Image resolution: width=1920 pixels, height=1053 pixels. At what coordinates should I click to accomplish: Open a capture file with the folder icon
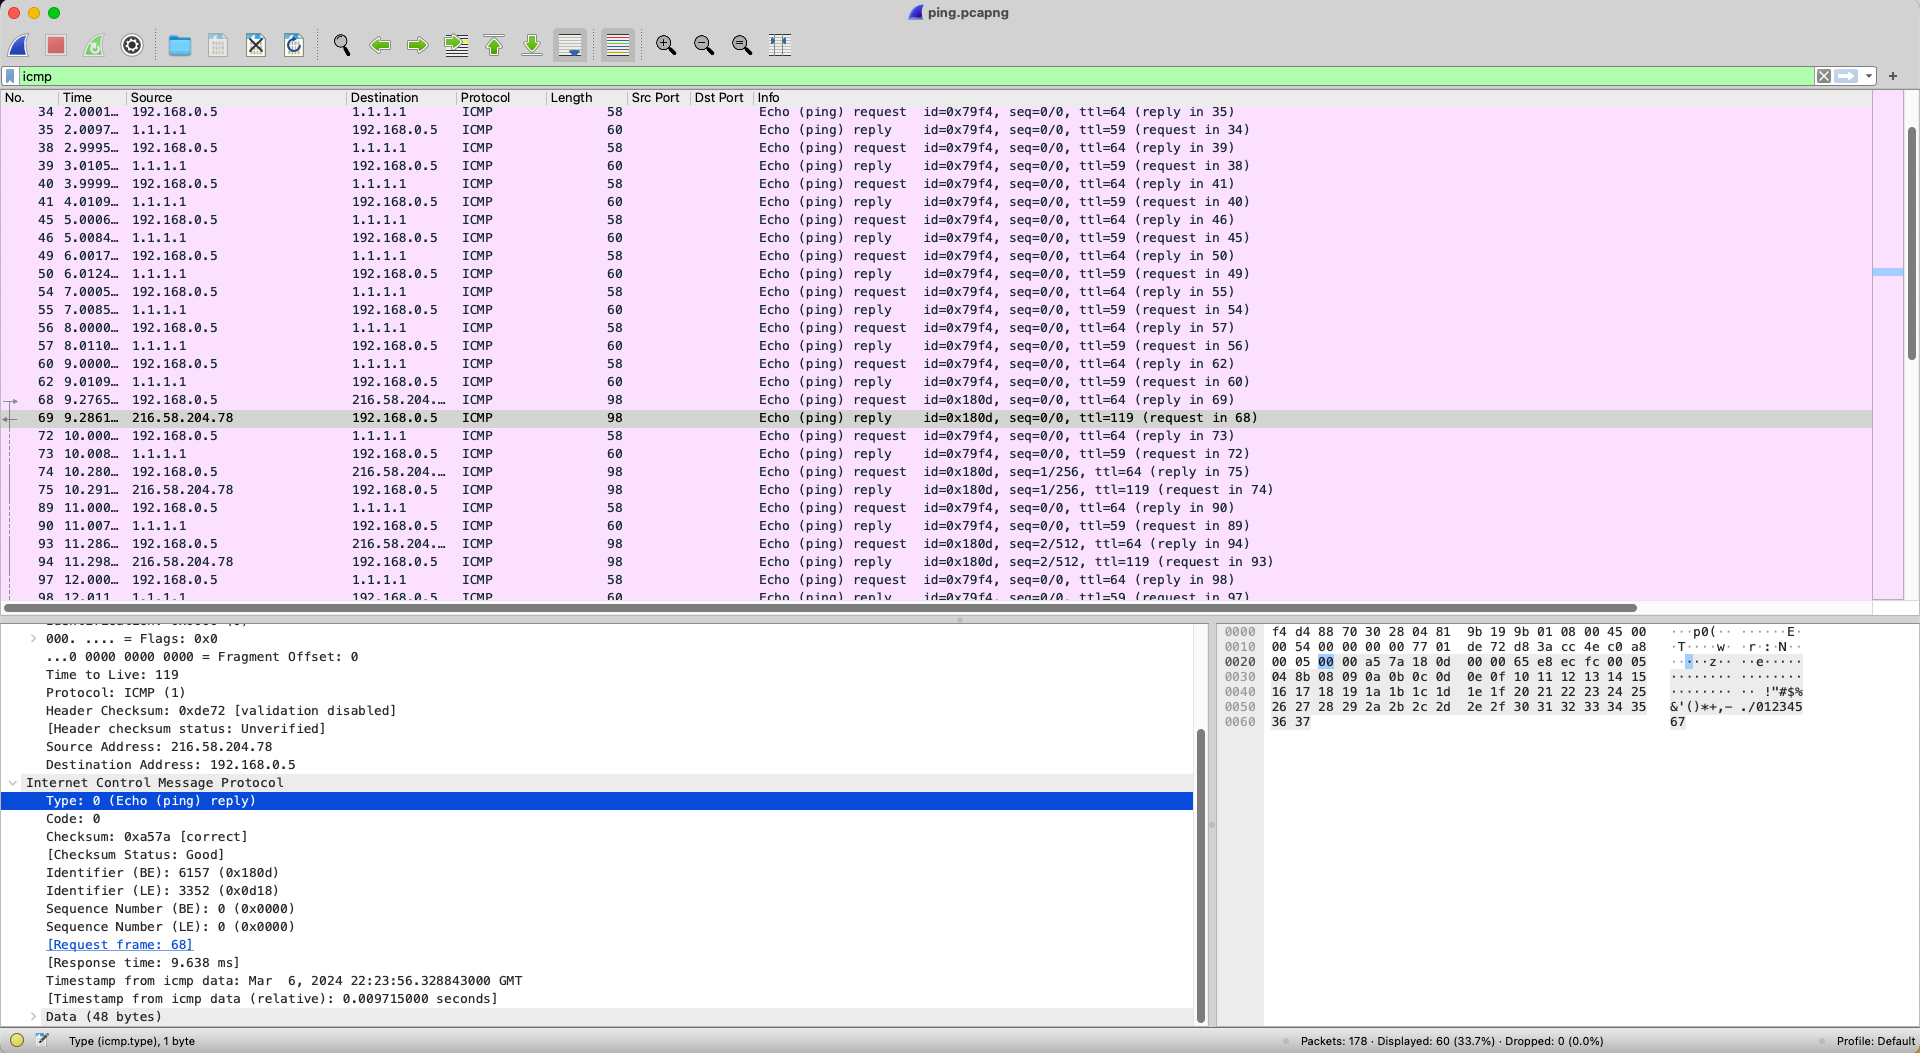(x=180, y=45)
